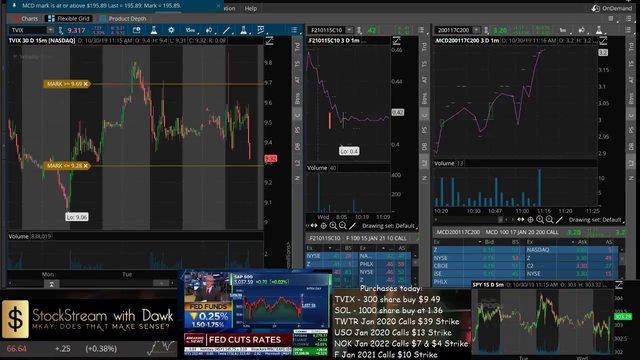Toggle PS side panel on F210115C10 chart
The width and height of the screenshot is (640, 360).
[424, 130]
